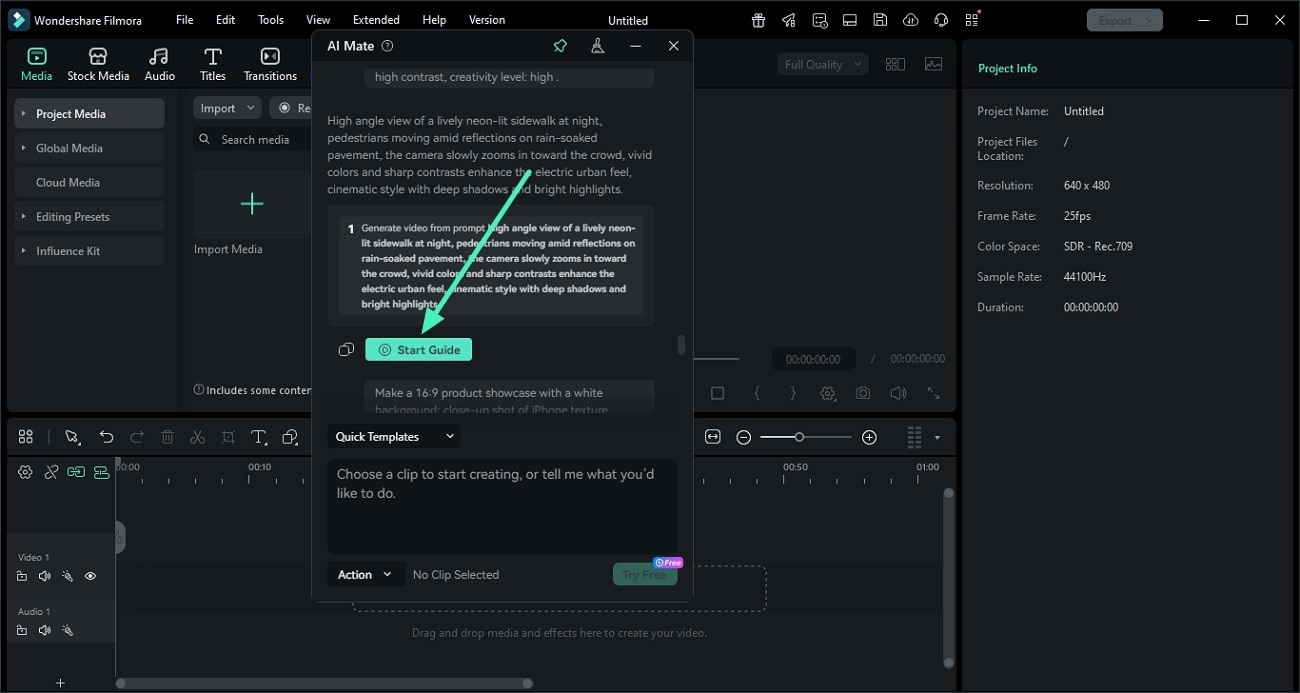This screenshot has height=693, width=1300.
Task: Click the flask icon in AI Mate header
Action: click(597, 46)
